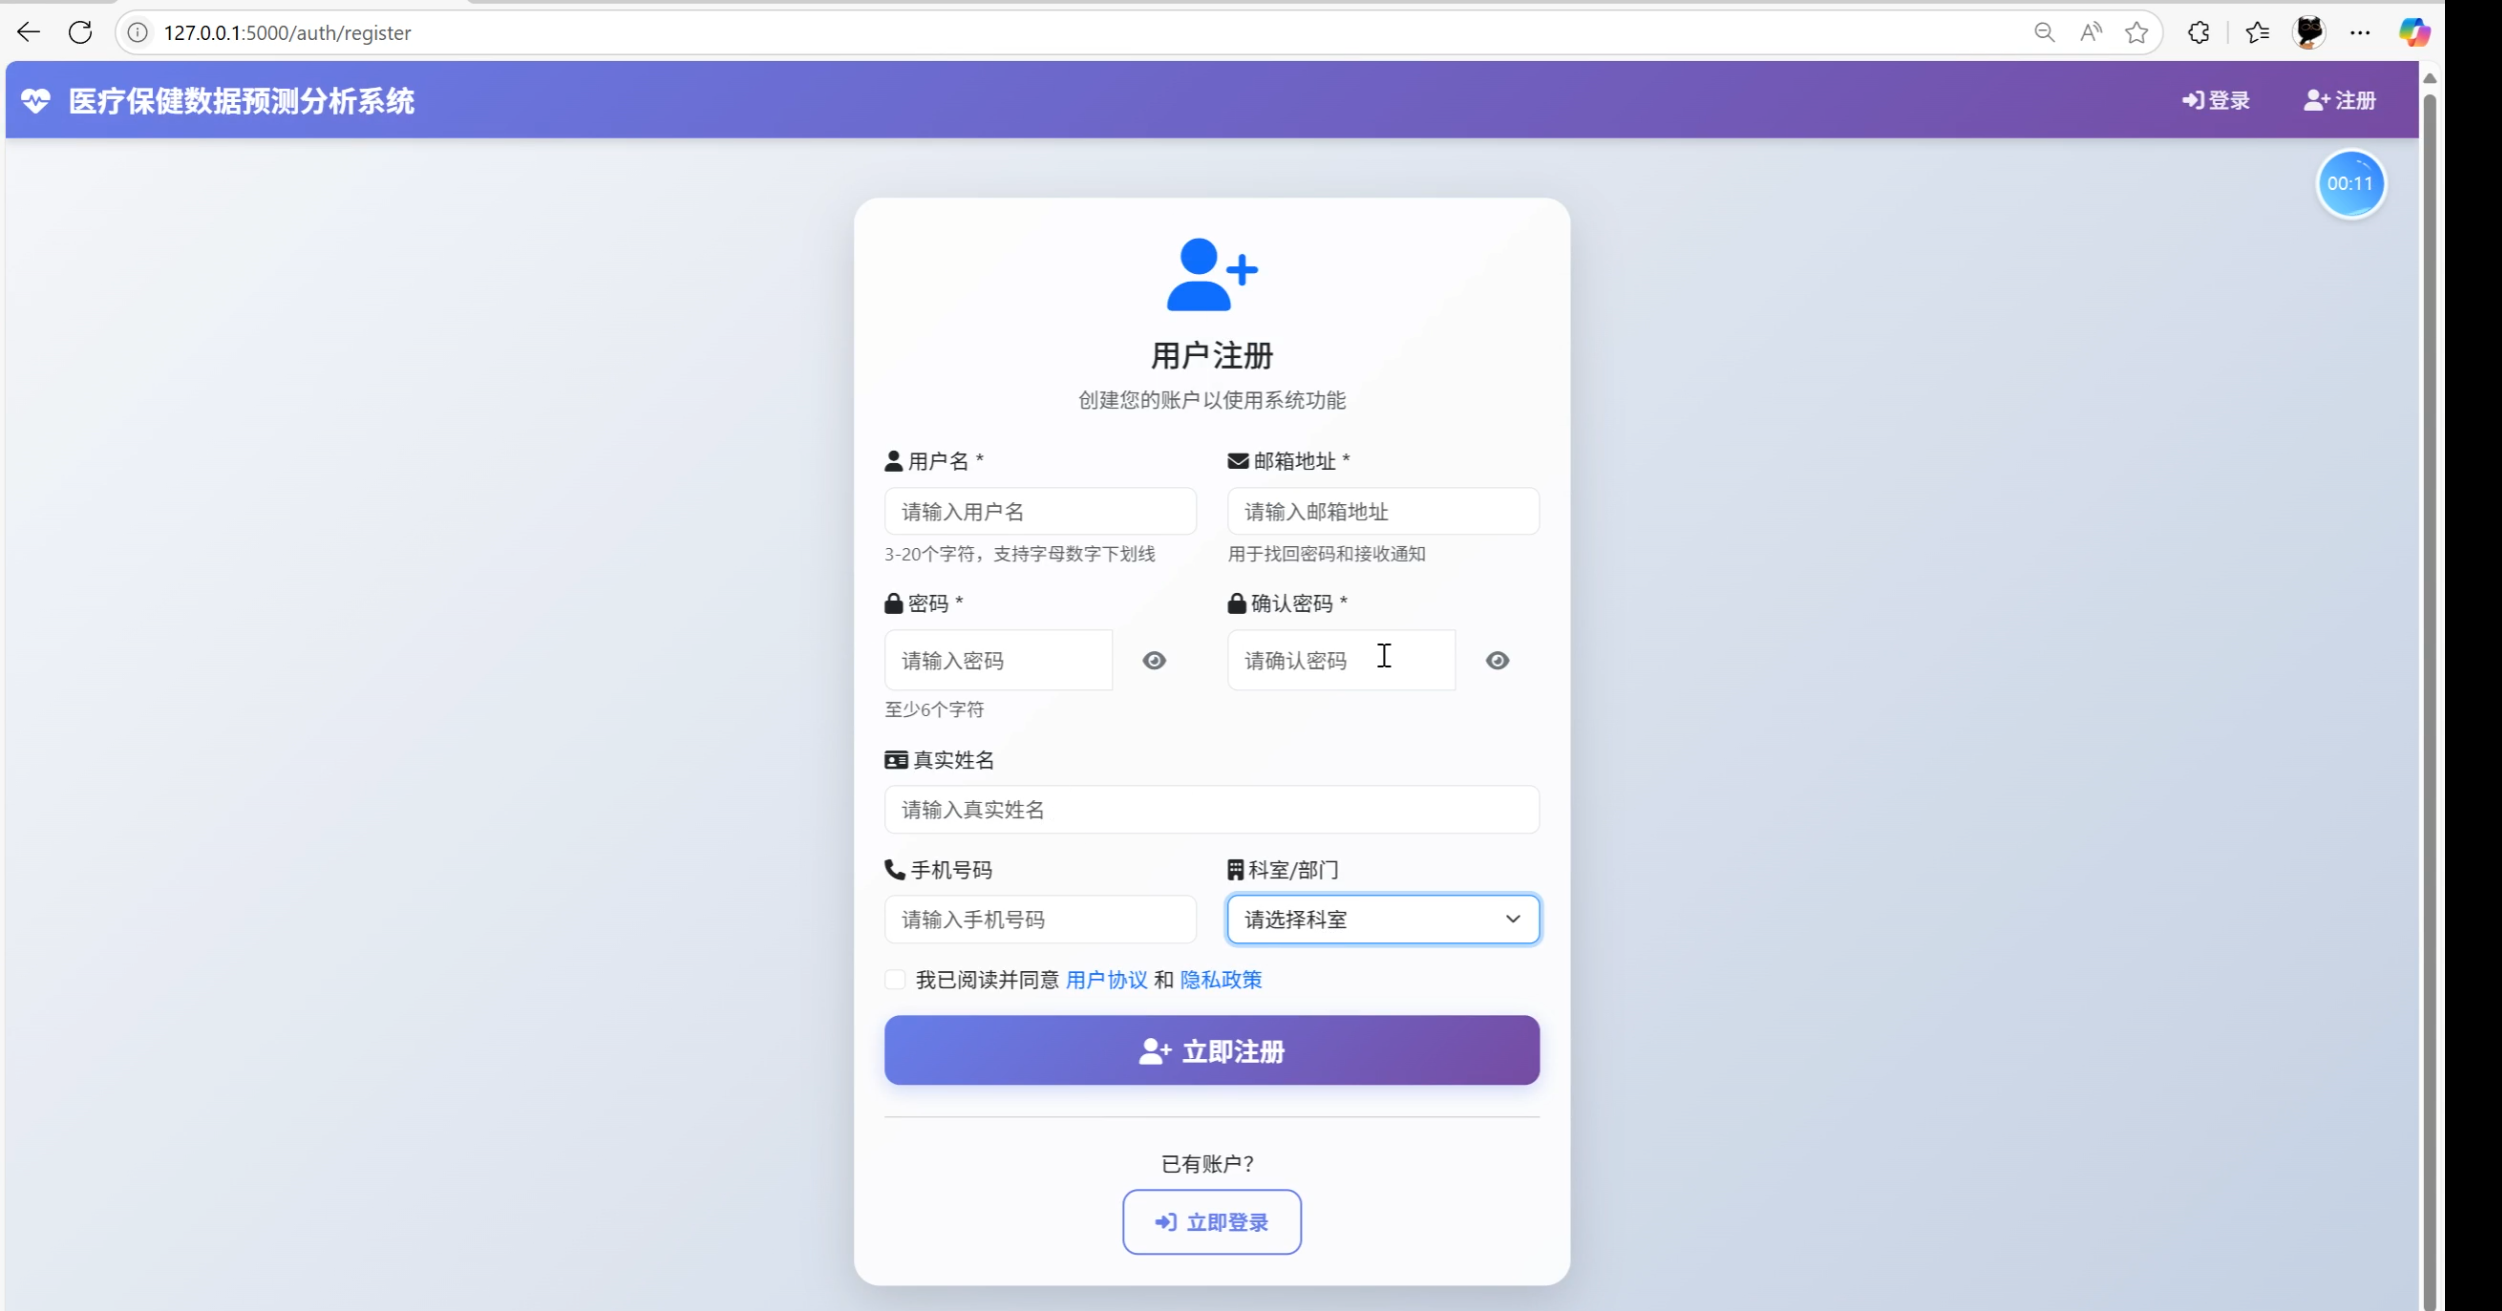Open the browser profile avatar

[x=2309, y=32]
